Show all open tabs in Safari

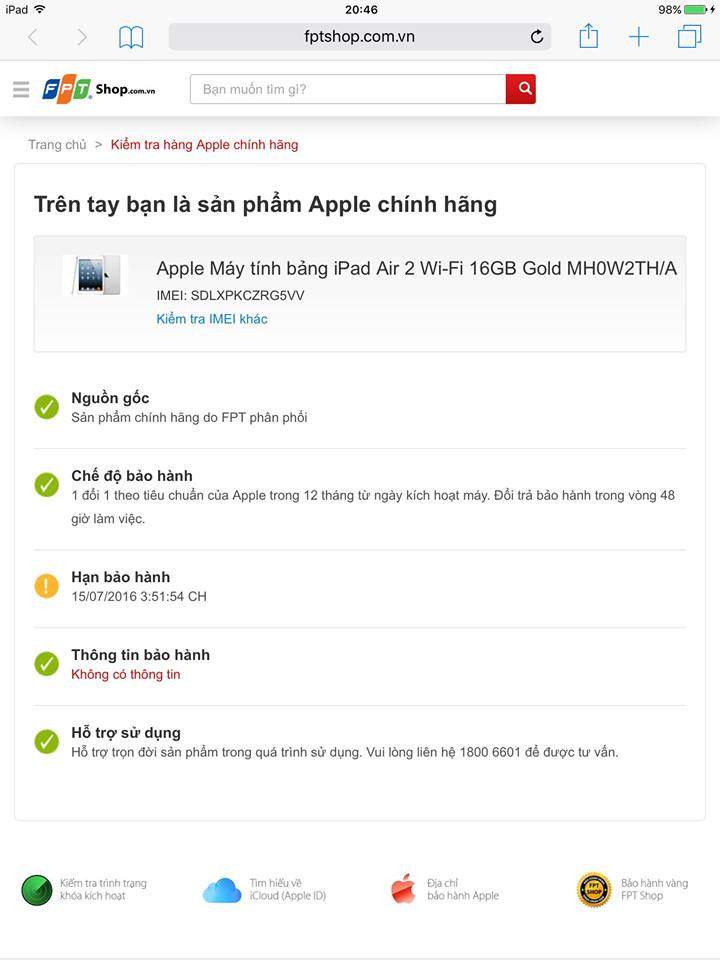point(689,36)
